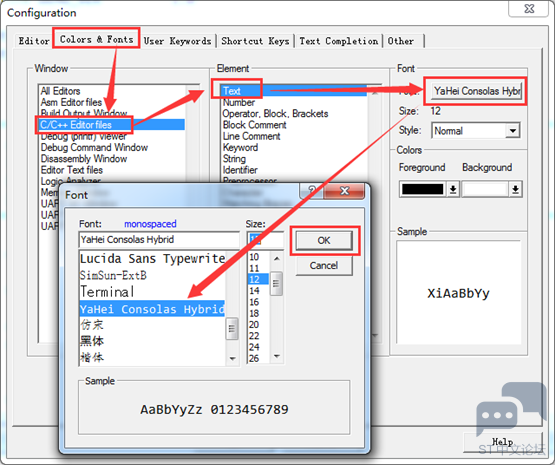The height and width of the screenshot is (465, 555).
Task: Select C/C++ Editor files in Window list
Action: point(112,125)
